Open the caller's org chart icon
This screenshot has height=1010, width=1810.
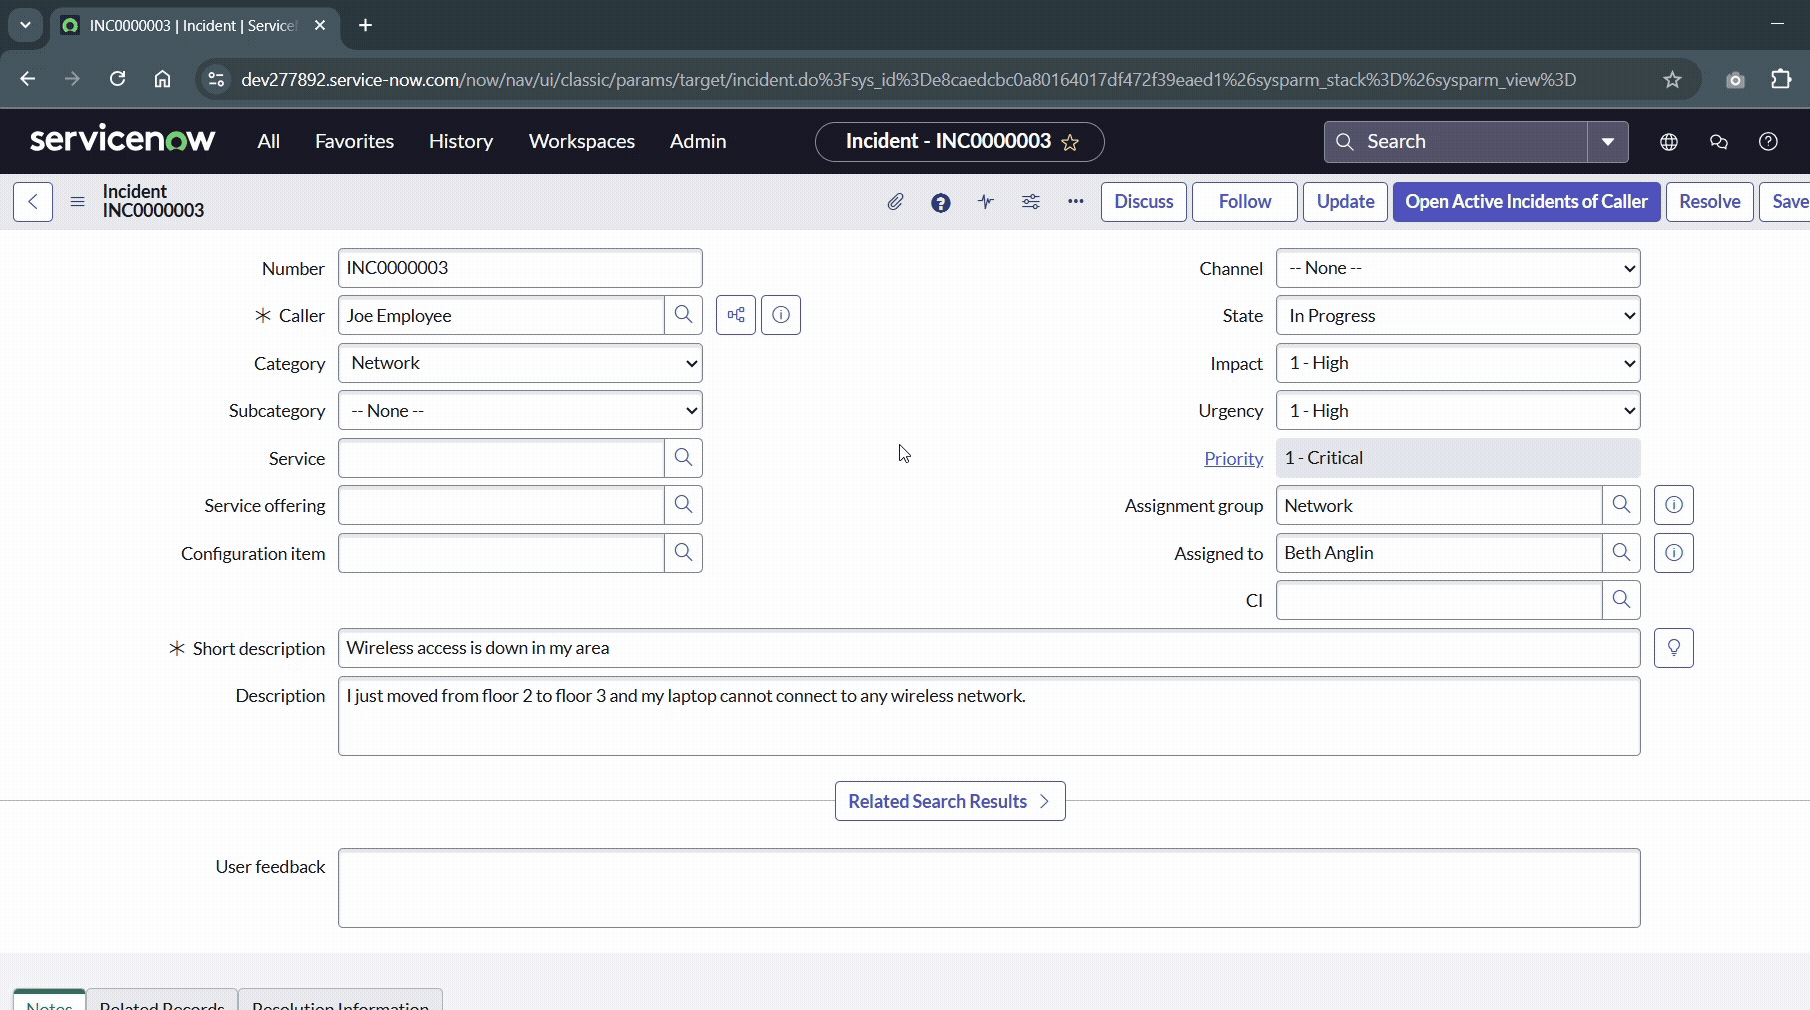(736, 315)
